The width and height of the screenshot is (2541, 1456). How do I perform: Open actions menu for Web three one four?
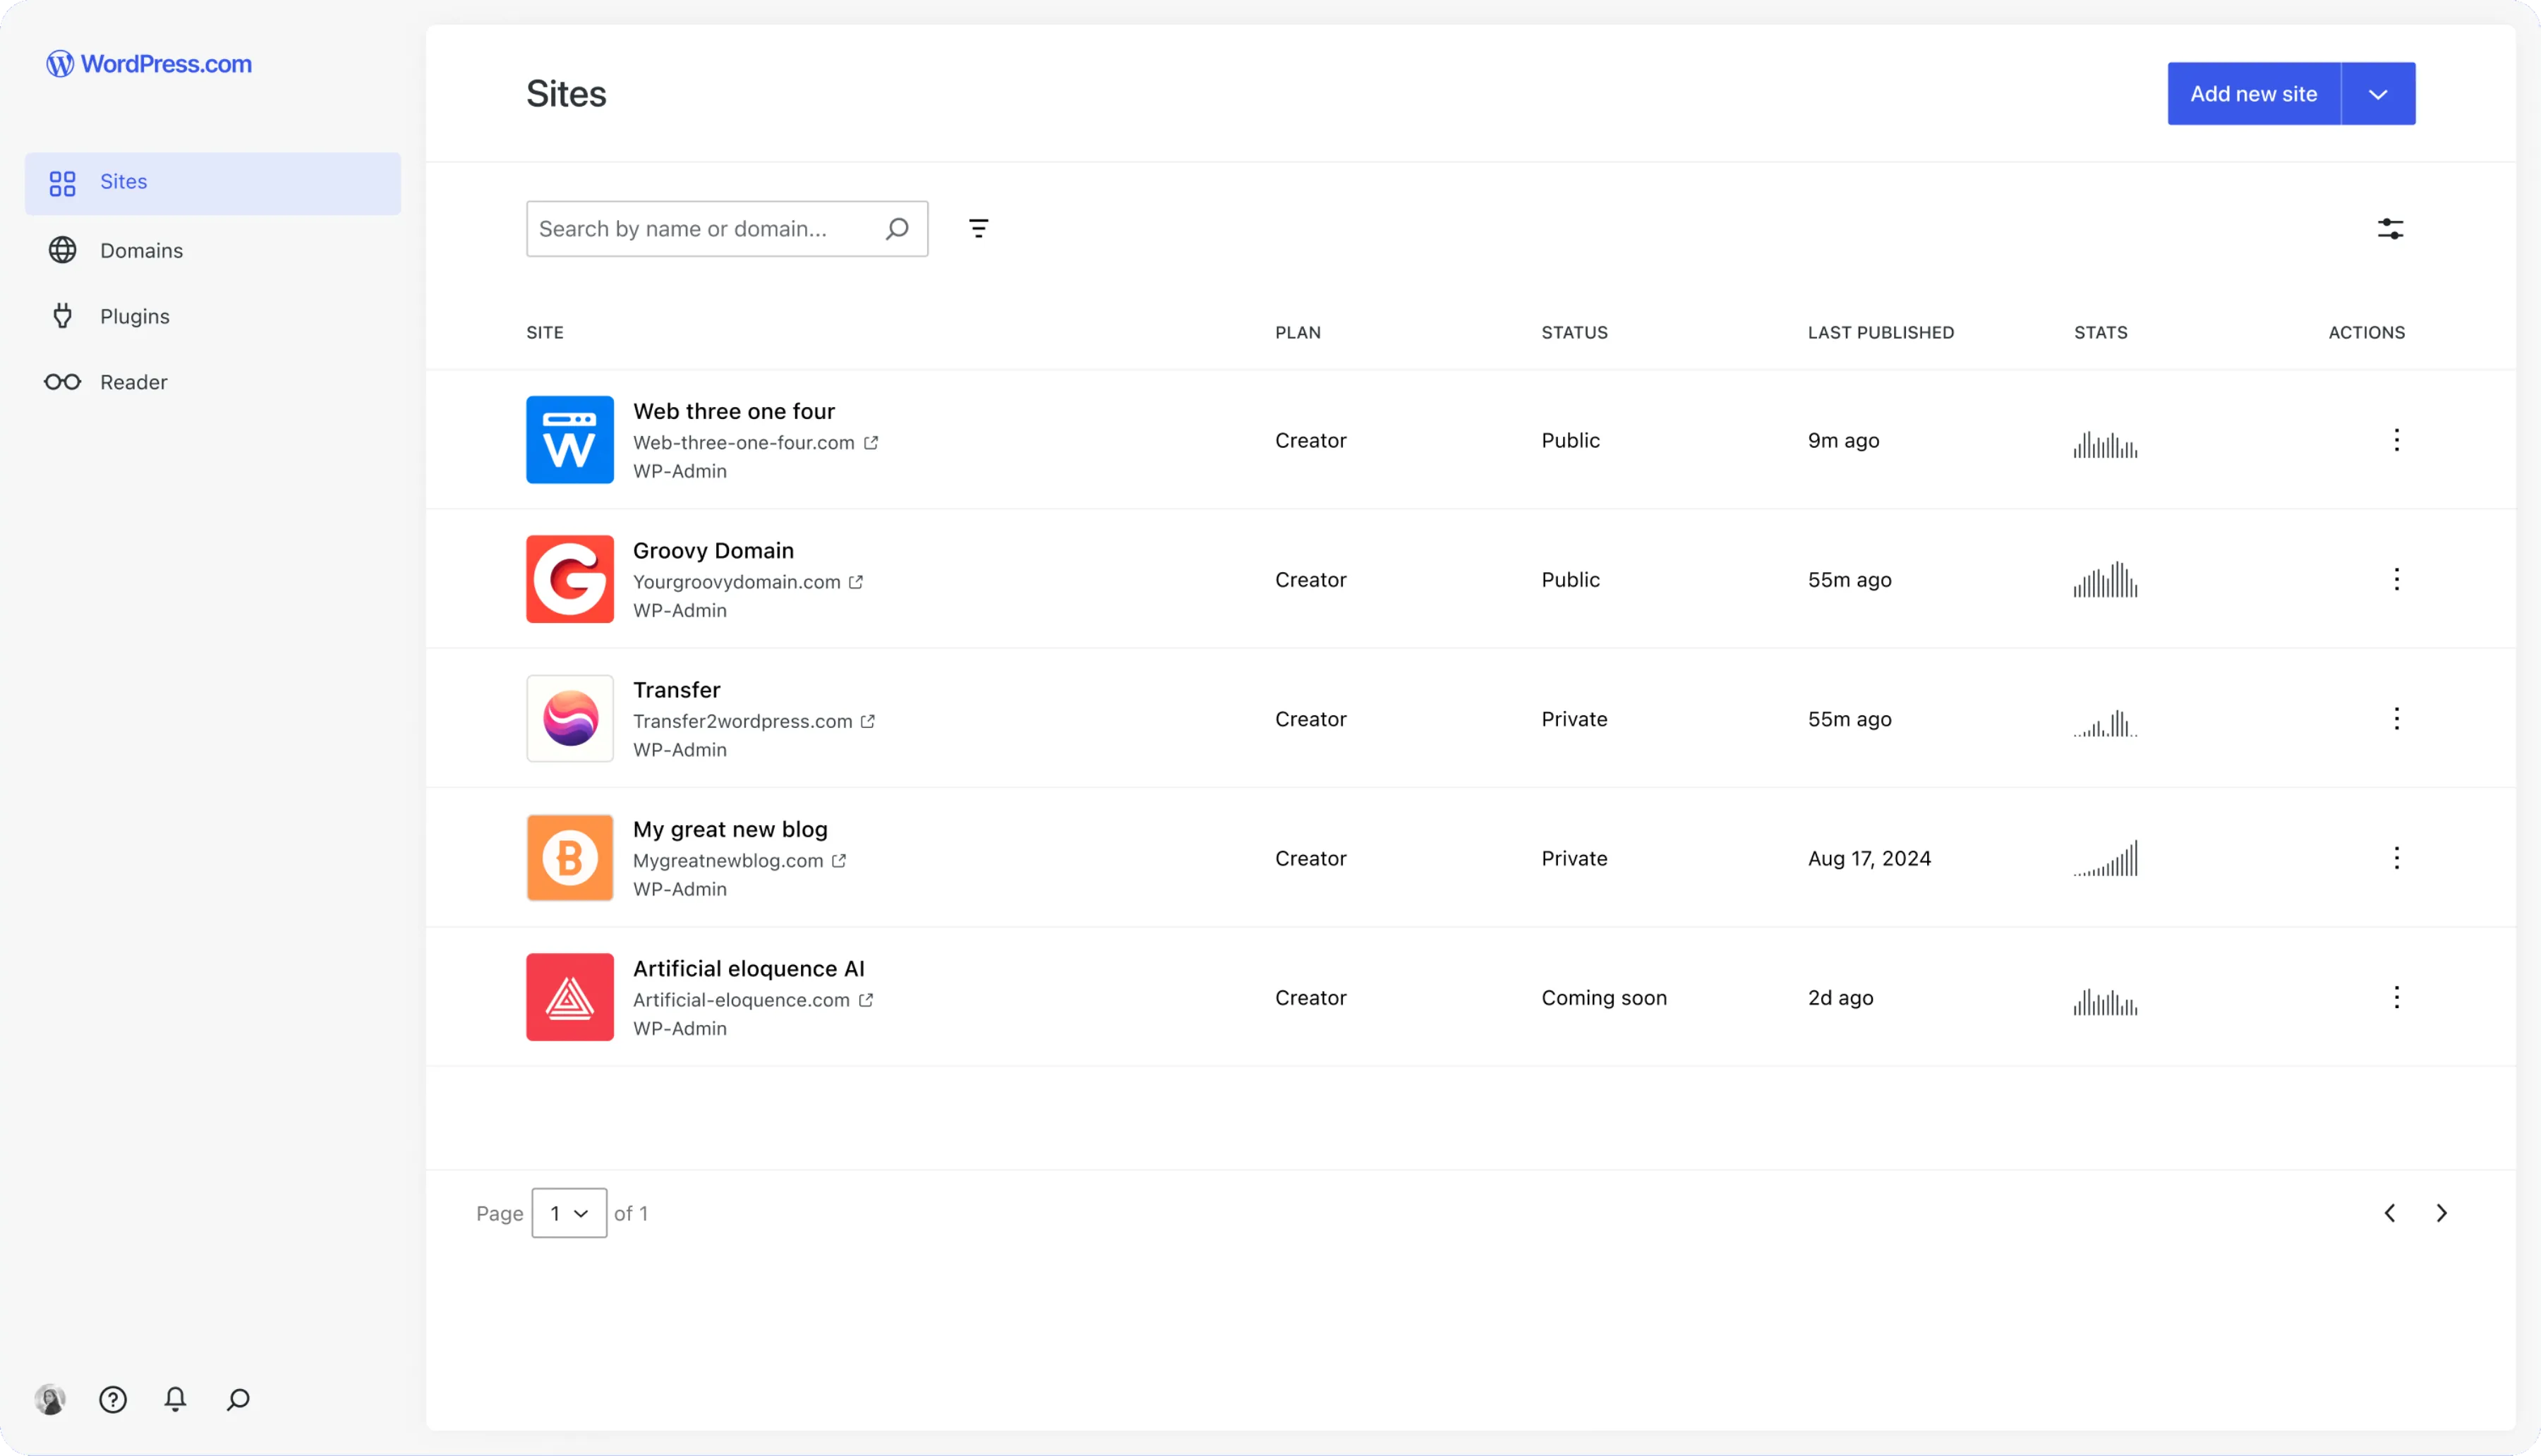[2396, 440]
